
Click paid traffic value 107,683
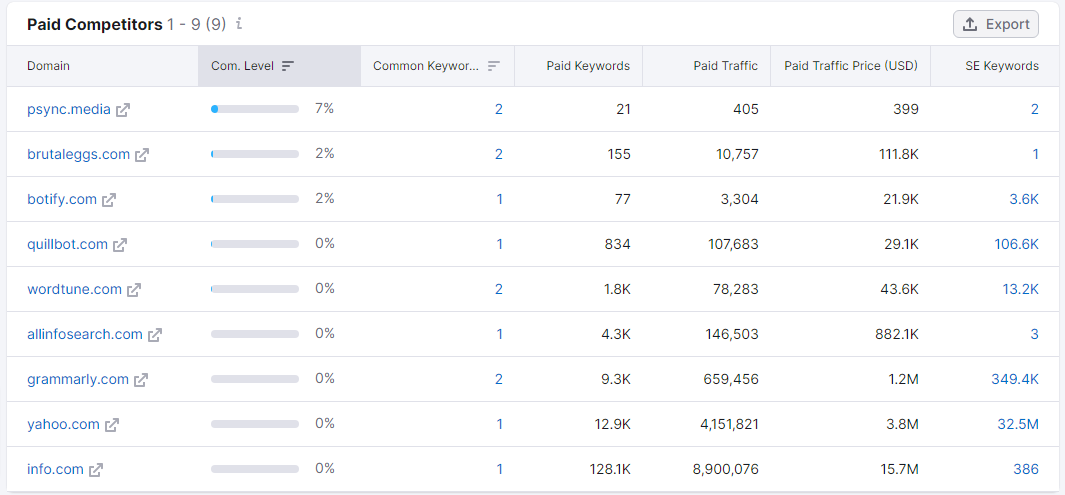tap(733, 244)
